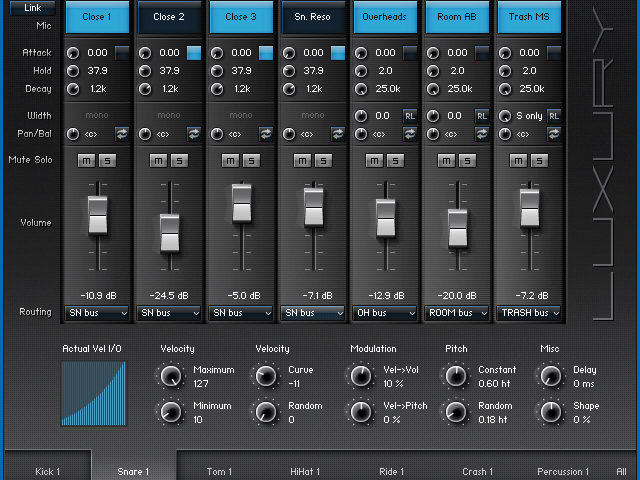Click the Vel->Vol modulation knob
The width and height of the screenshot is (640, 480).
coord(359,376)
